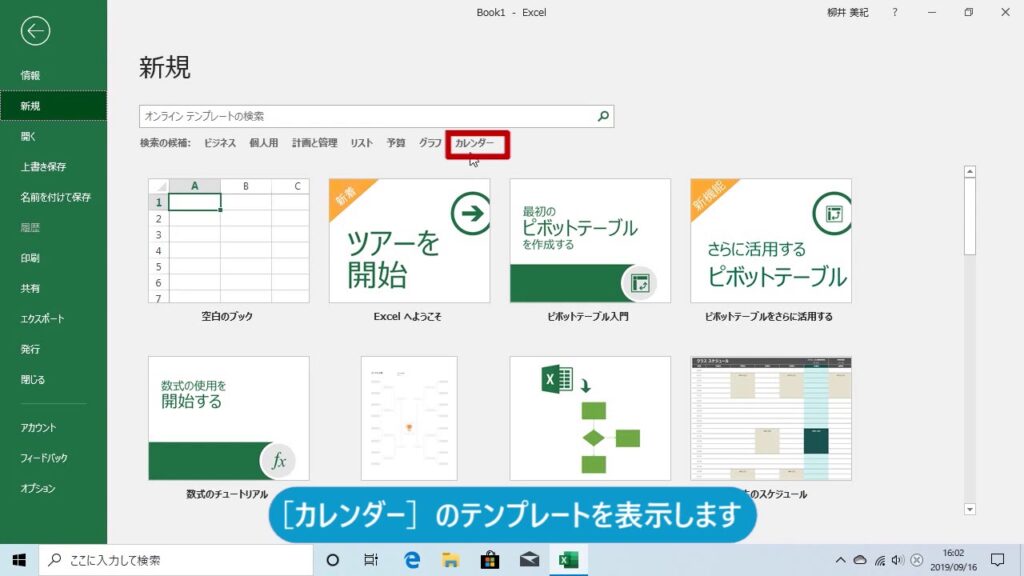Choose 名前を付けて保存 from the sidebar
Image resolution: width=1024 pixels, height=576 pixels.
click(56, 197)
